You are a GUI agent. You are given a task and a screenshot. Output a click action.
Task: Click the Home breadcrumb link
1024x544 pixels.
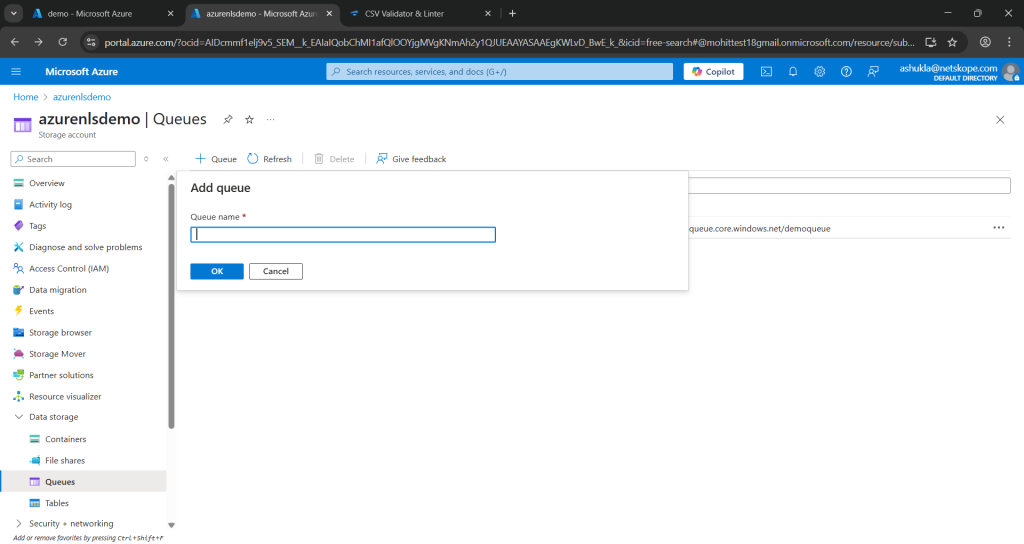(25, 97)
